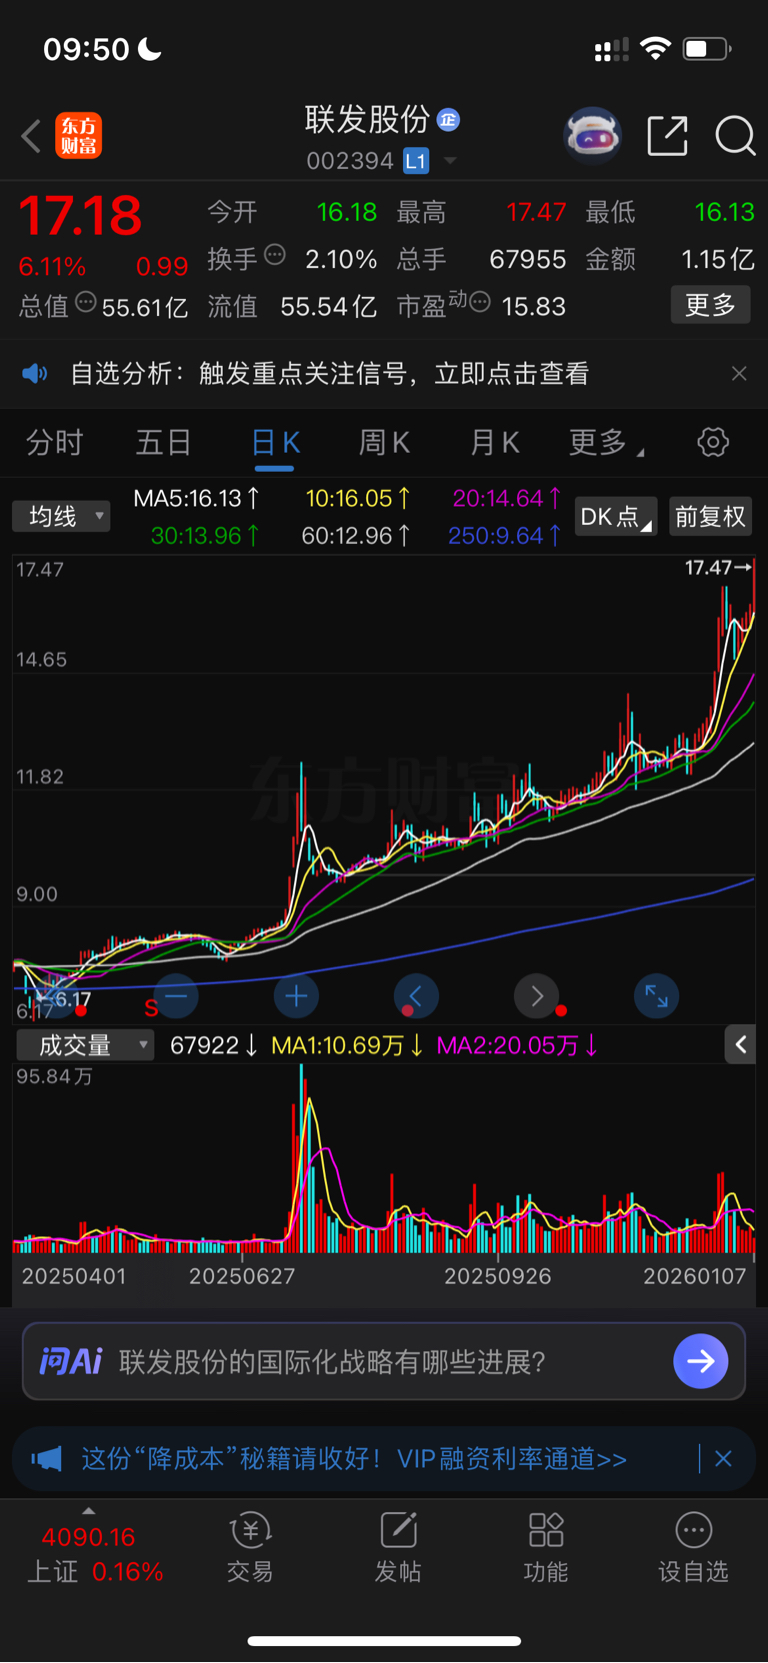The image size is (768, 1663).
Task: Tap the 总值 info circle icon
Action: [x=86, y=301]
